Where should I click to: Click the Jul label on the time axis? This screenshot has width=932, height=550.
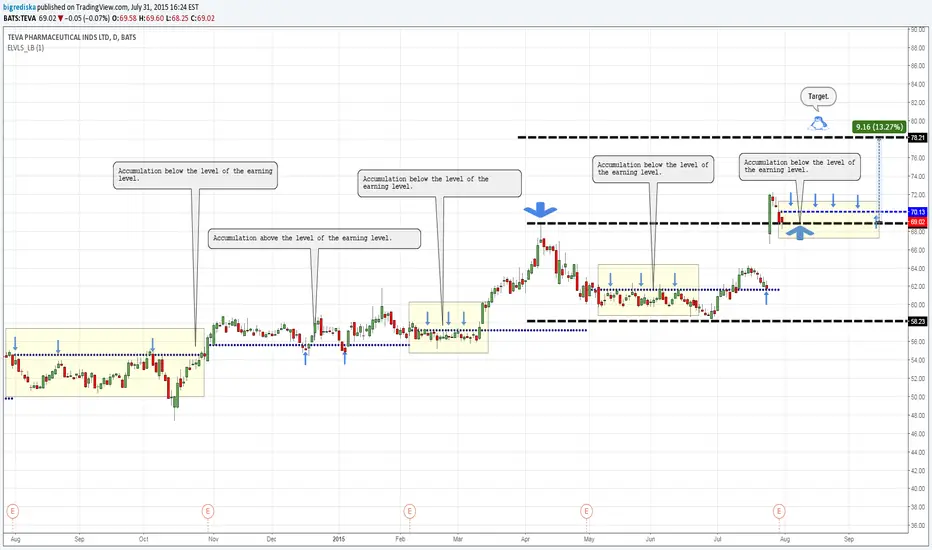pyautogui.click(x=717, y=539)
